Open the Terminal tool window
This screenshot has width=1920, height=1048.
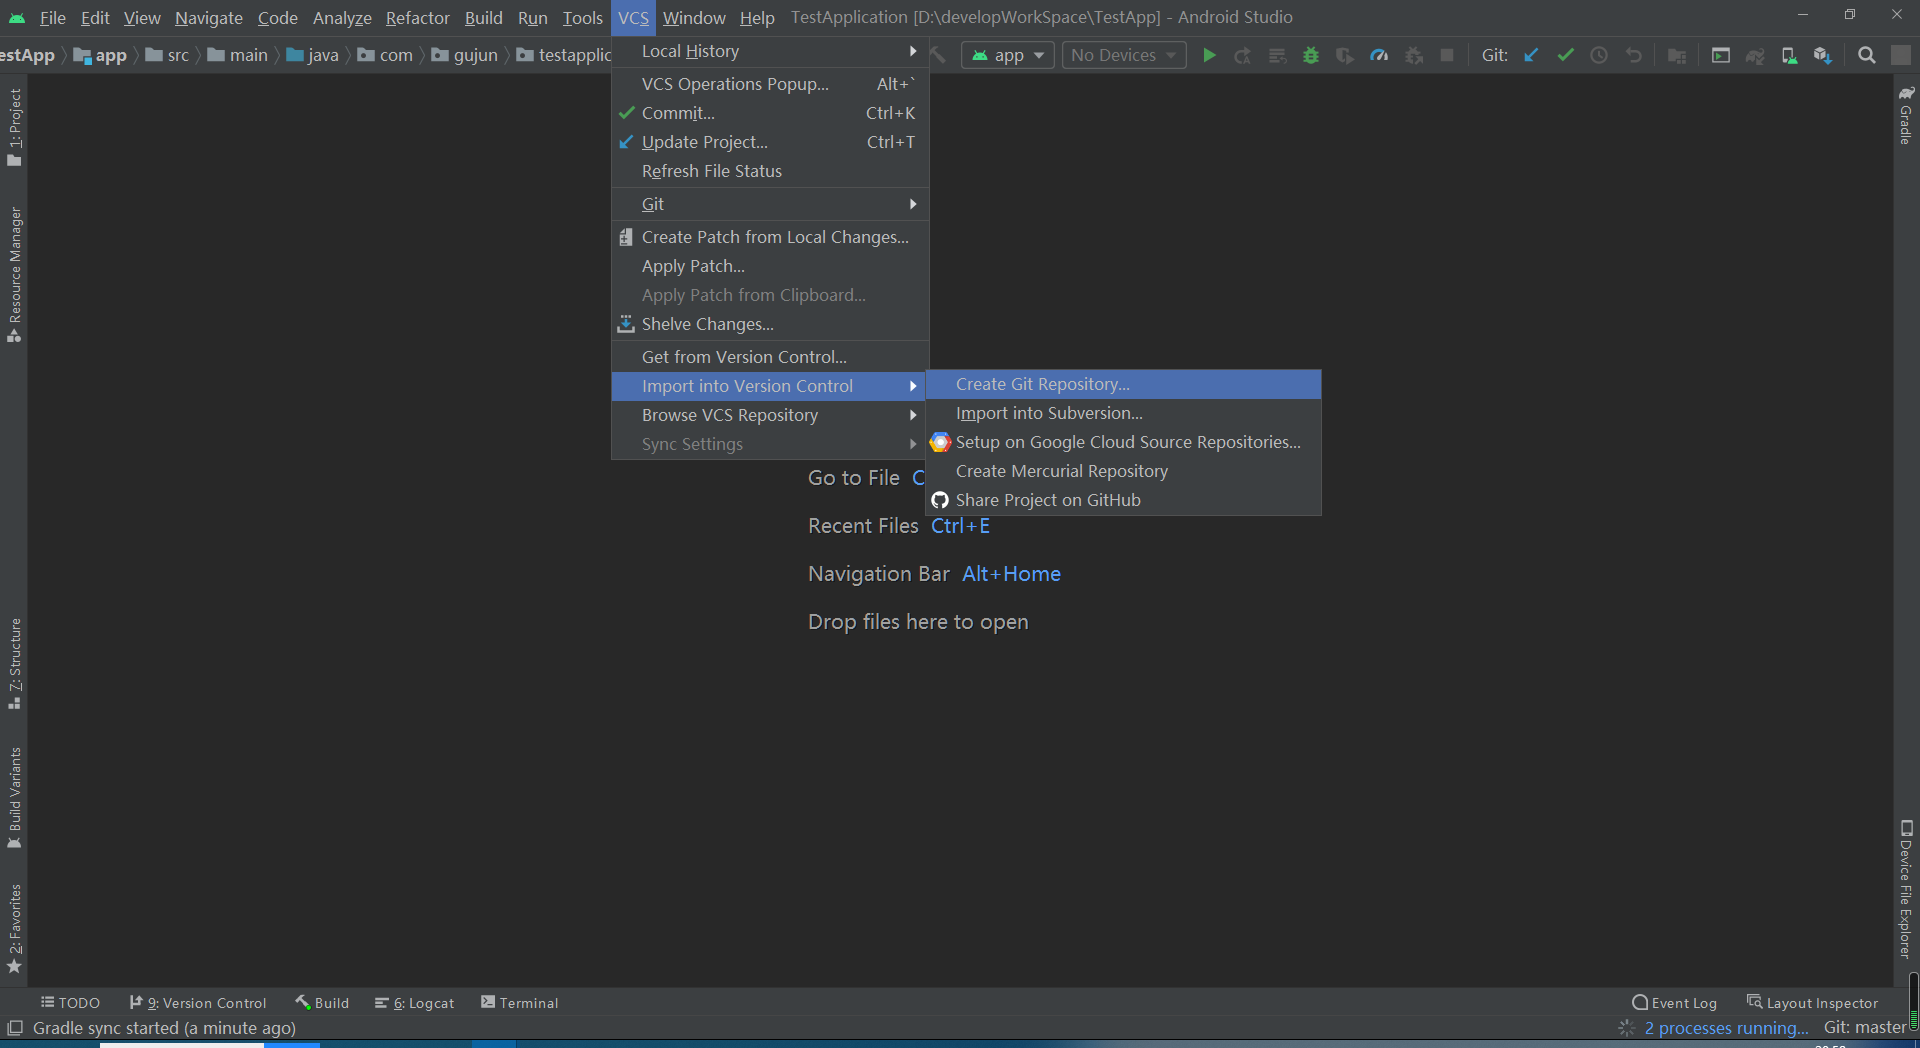[520, 1003]
